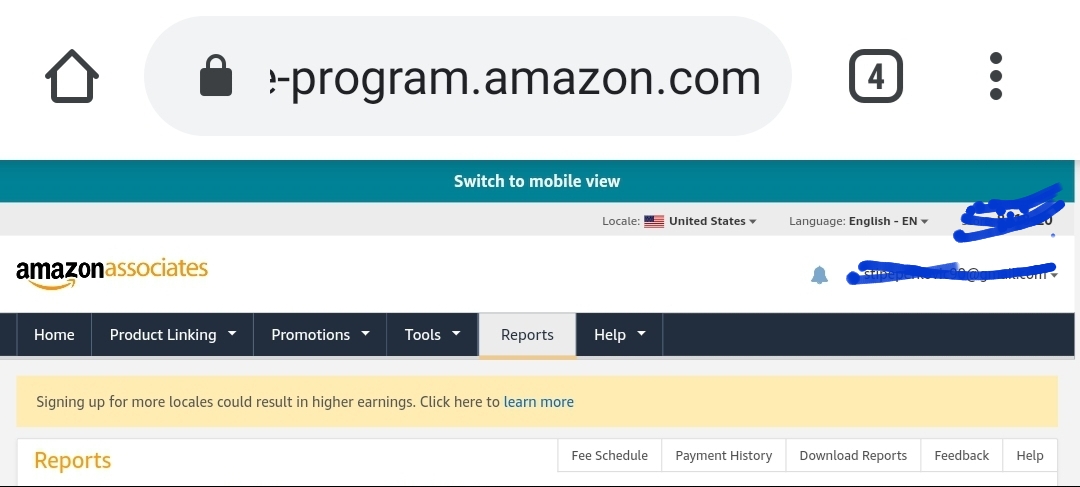Follow the learn more link

(539, 402)
